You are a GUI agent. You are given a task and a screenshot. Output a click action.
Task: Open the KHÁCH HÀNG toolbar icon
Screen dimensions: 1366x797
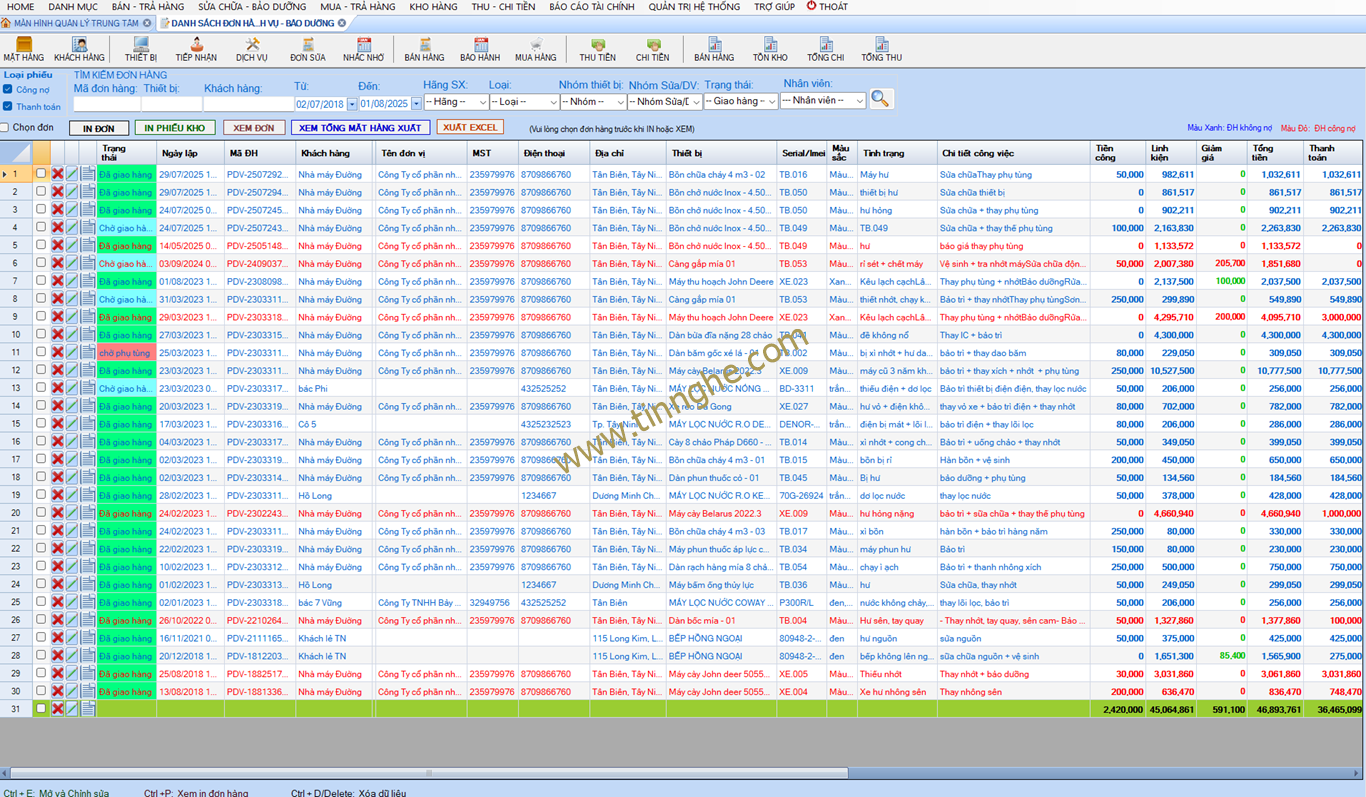[x=79, y=49]
